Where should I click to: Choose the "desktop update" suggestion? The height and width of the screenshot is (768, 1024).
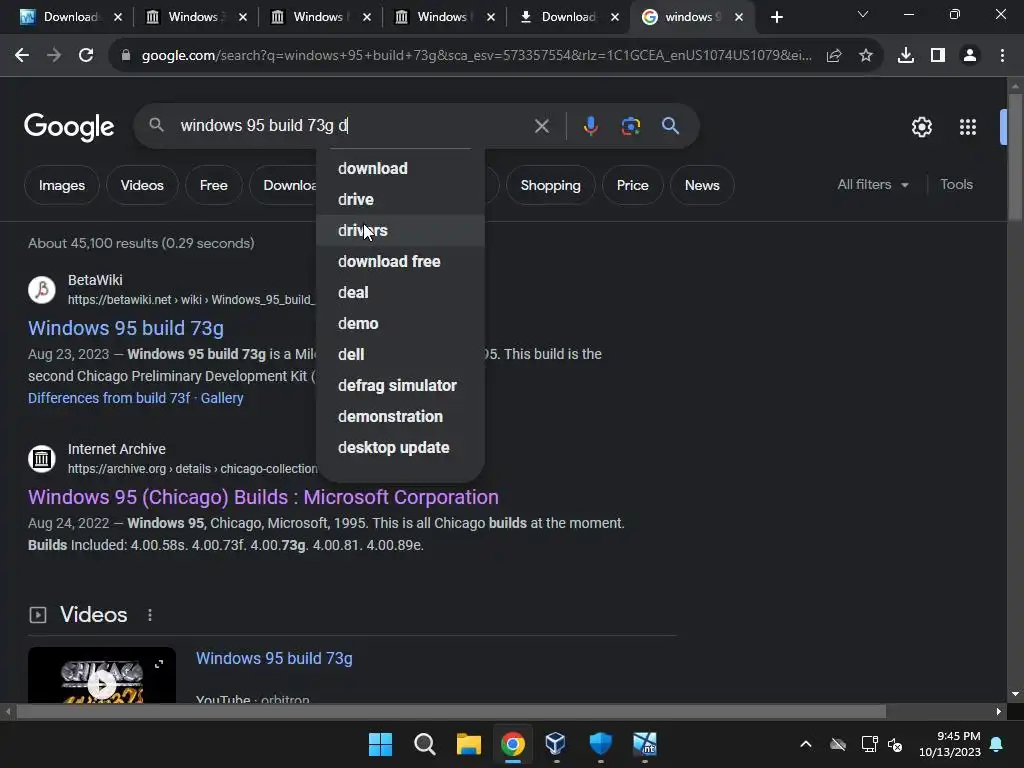[400, 447]
